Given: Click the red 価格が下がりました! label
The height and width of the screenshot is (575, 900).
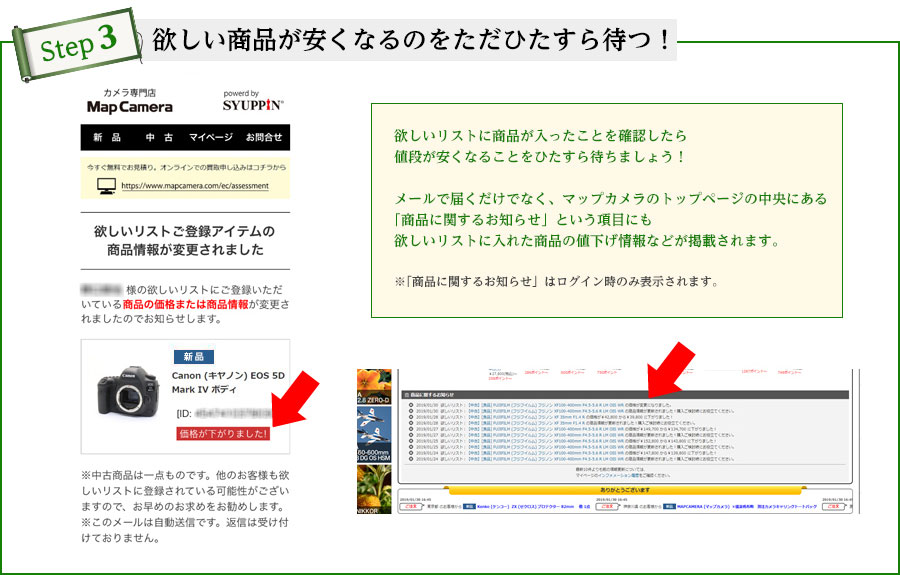Looking at the screenshot, I should [x=223, y=433].
